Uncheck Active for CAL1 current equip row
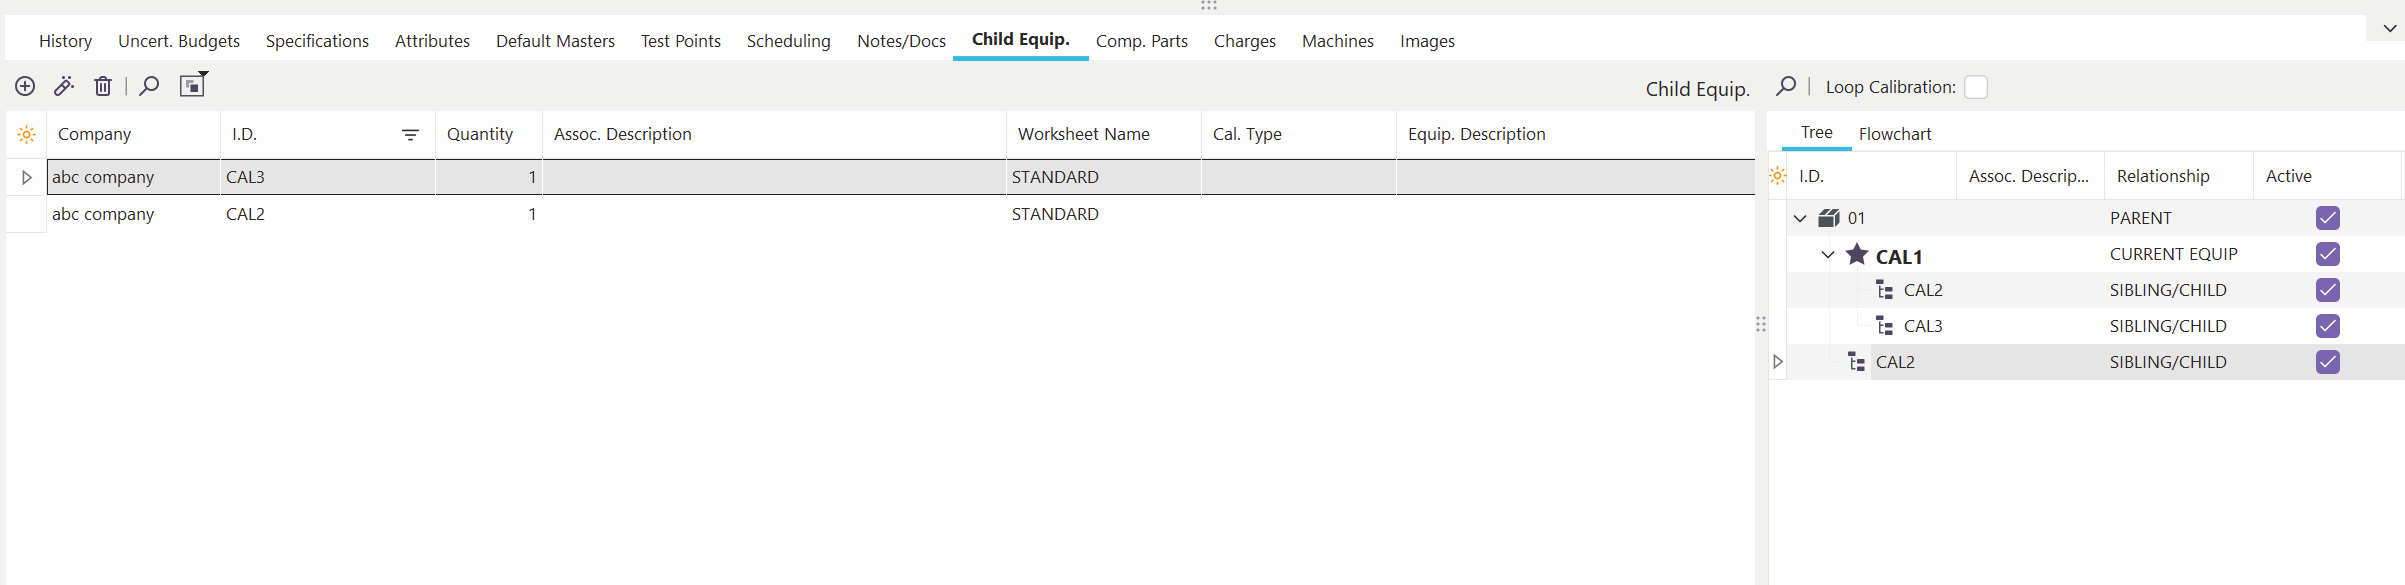Image resolution: width=2405 pixels, height=585 pixels. (2328, 254)
